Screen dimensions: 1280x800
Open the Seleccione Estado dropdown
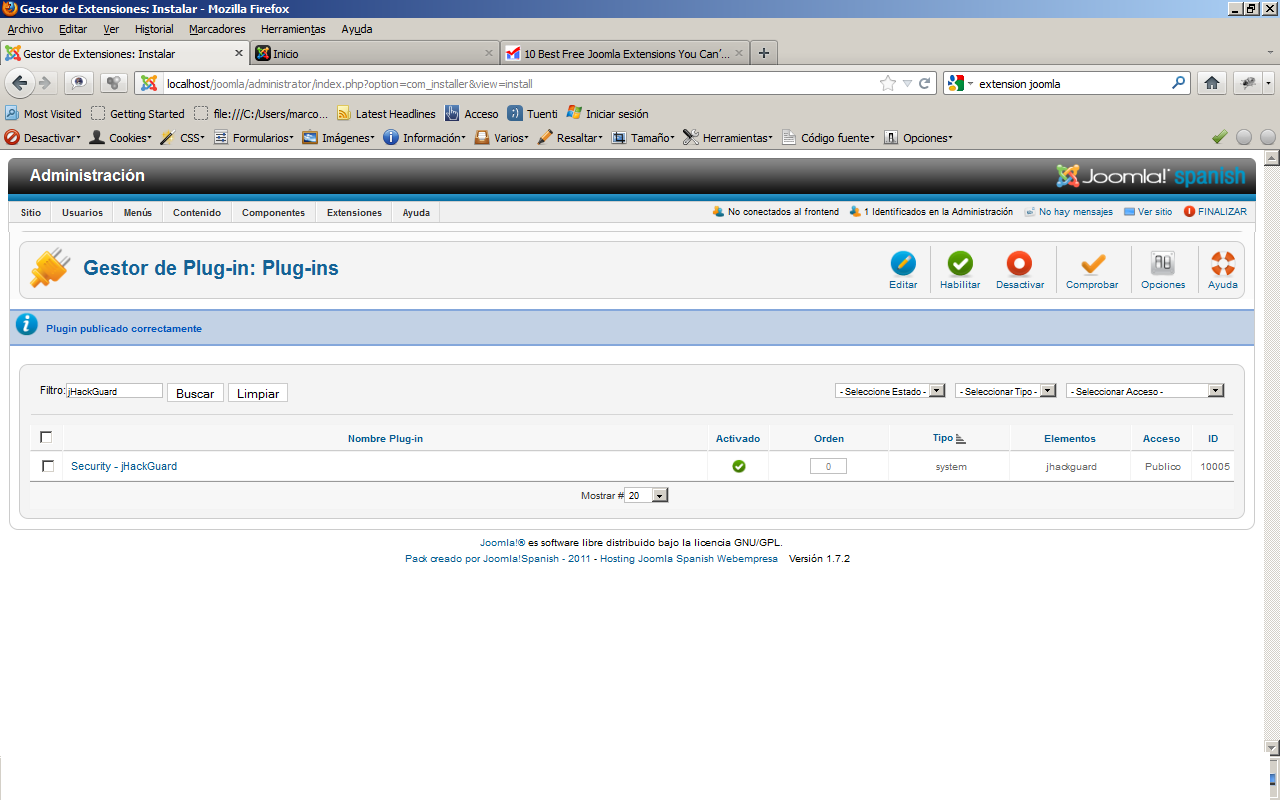pyautogui.click(x=890, y=391)
